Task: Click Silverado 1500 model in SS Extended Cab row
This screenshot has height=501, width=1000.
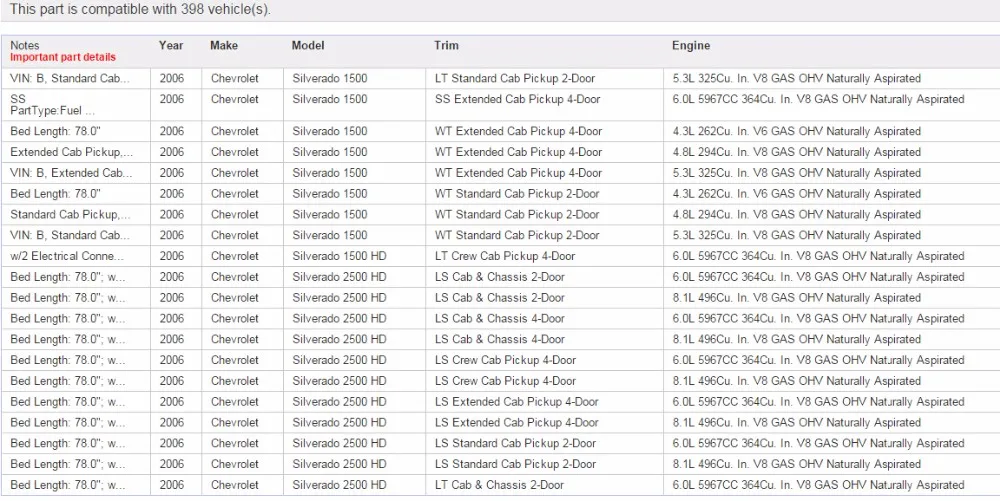Action: click(330, 99)
